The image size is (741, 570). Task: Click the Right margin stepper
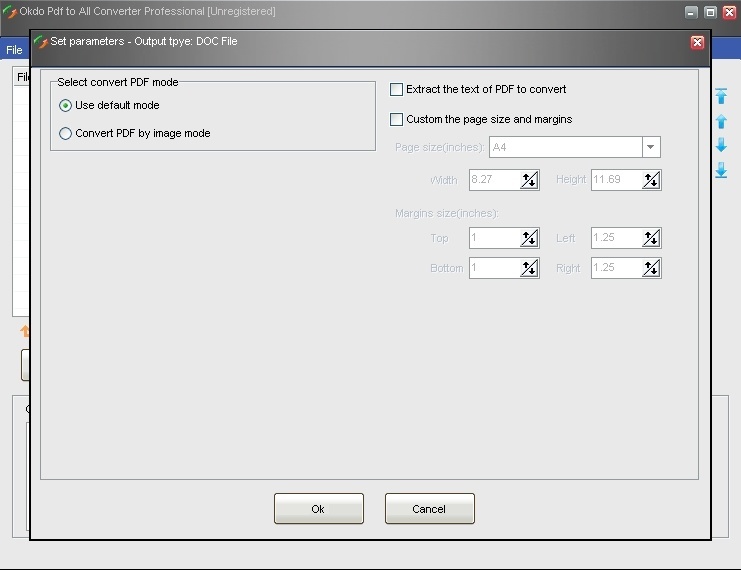point(651,268)
